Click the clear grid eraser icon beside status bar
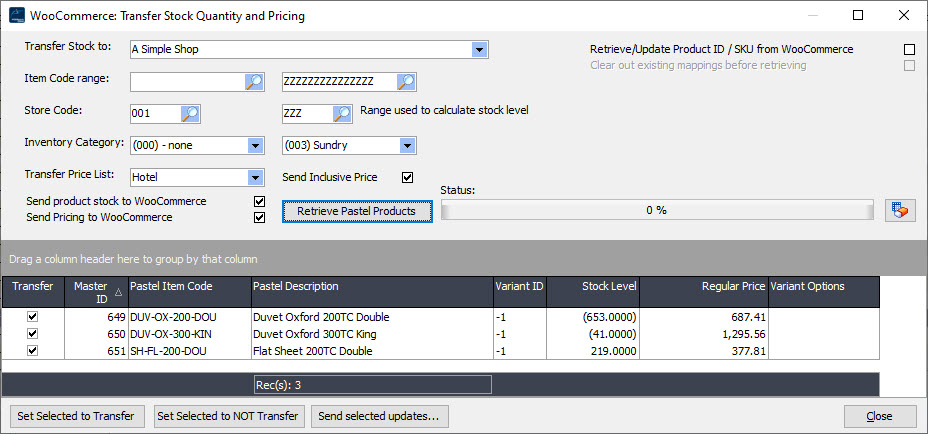The height and width of the screenshot is (434, 928). point(900,211)
